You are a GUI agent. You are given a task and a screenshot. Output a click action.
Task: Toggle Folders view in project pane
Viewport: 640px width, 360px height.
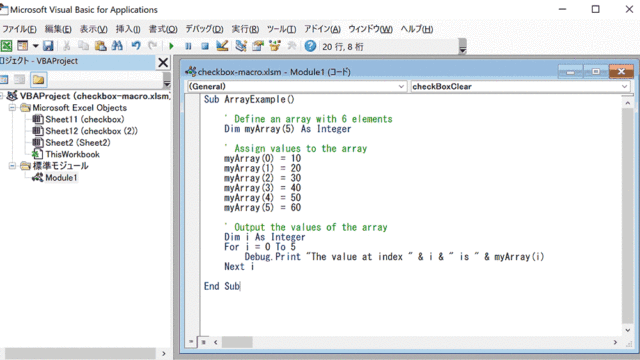[38, 80]
